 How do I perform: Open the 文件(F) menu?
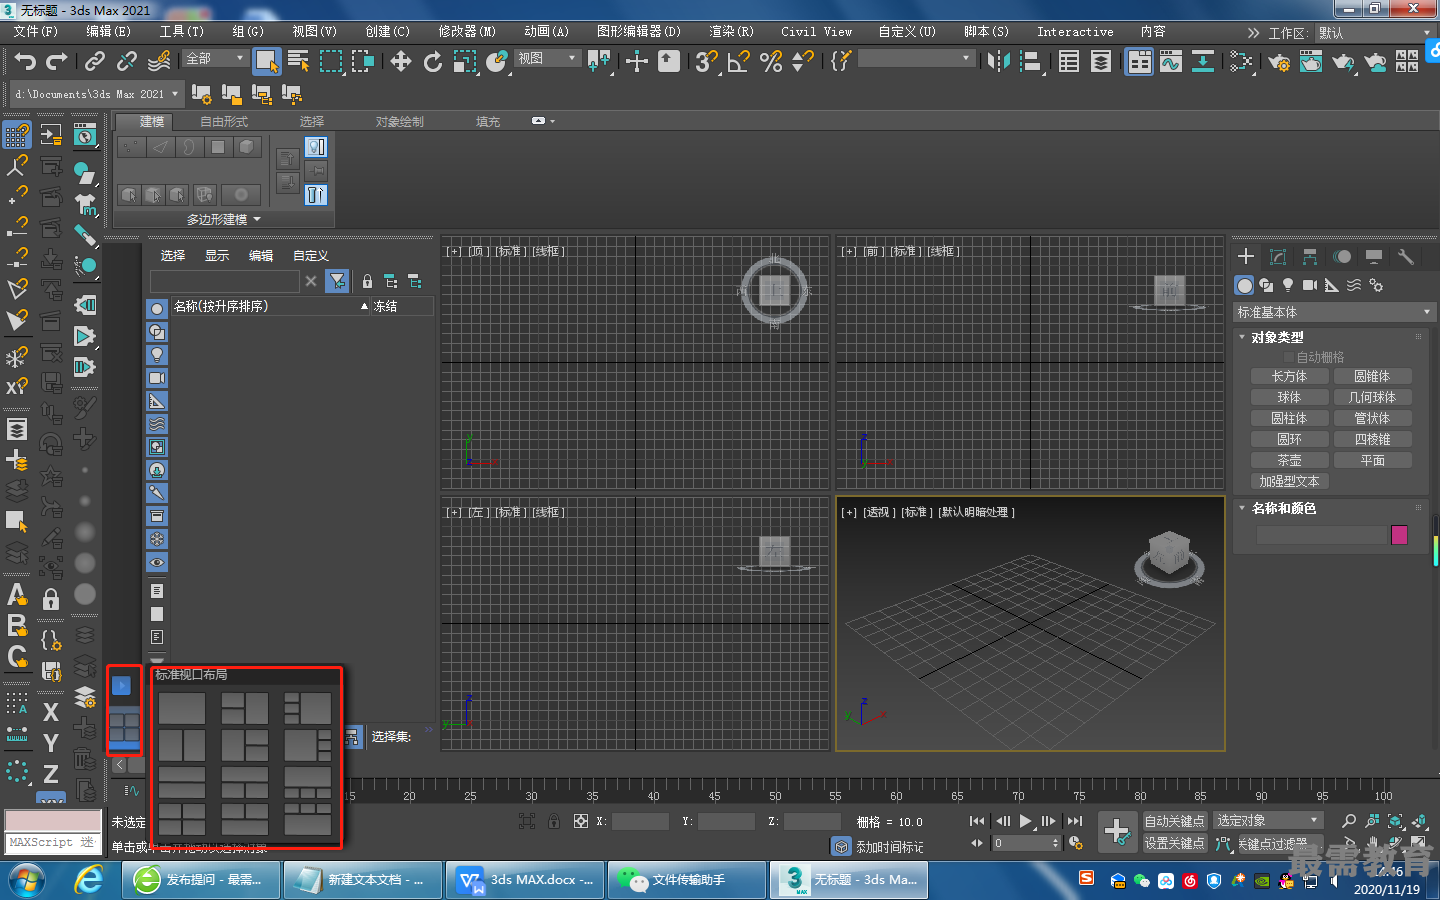click(x=35, y=32)
